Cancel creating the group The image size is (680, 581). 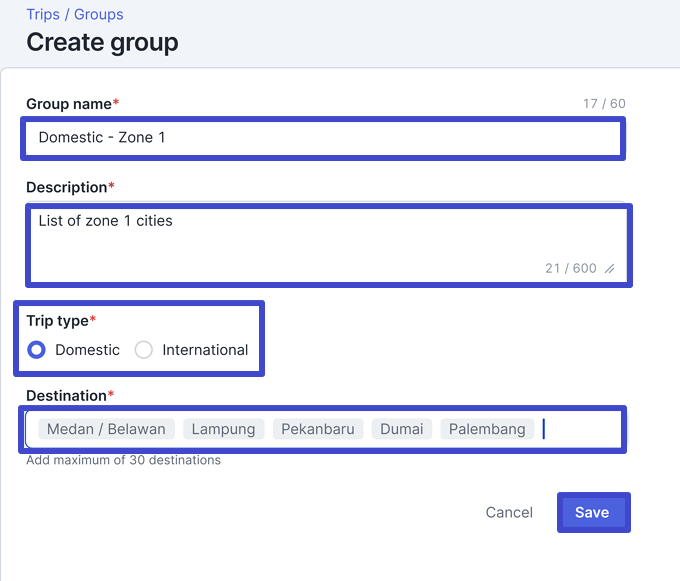click(509, 512)
